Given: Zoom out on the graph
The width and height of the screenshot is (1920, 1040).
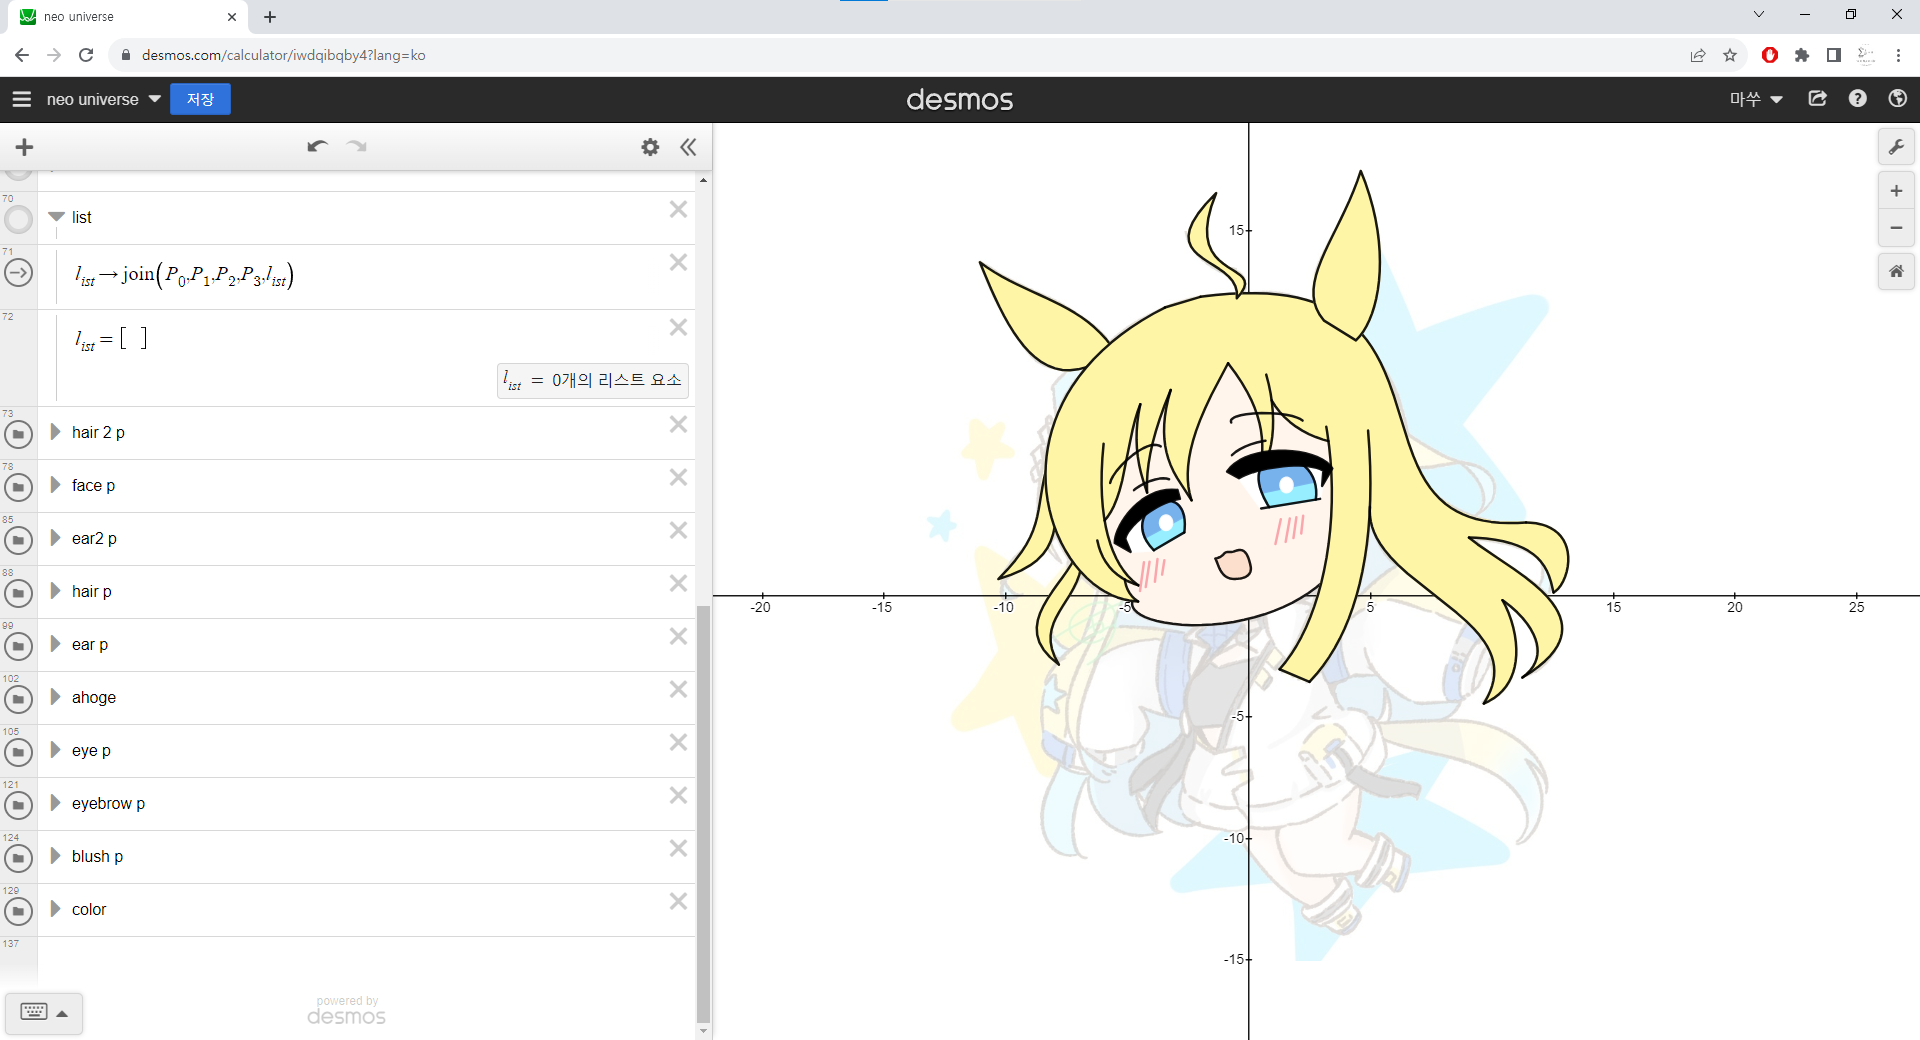Looking at the screenshot, I should 1896,228.
